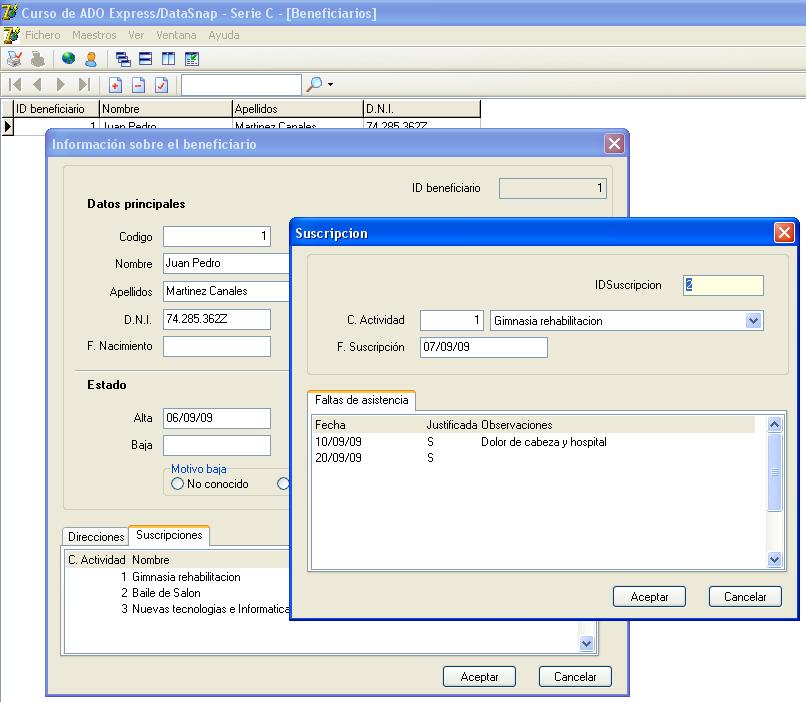Click Aceptar in Suscripcion dialog
806x702 pixels.
pos(649,596)
